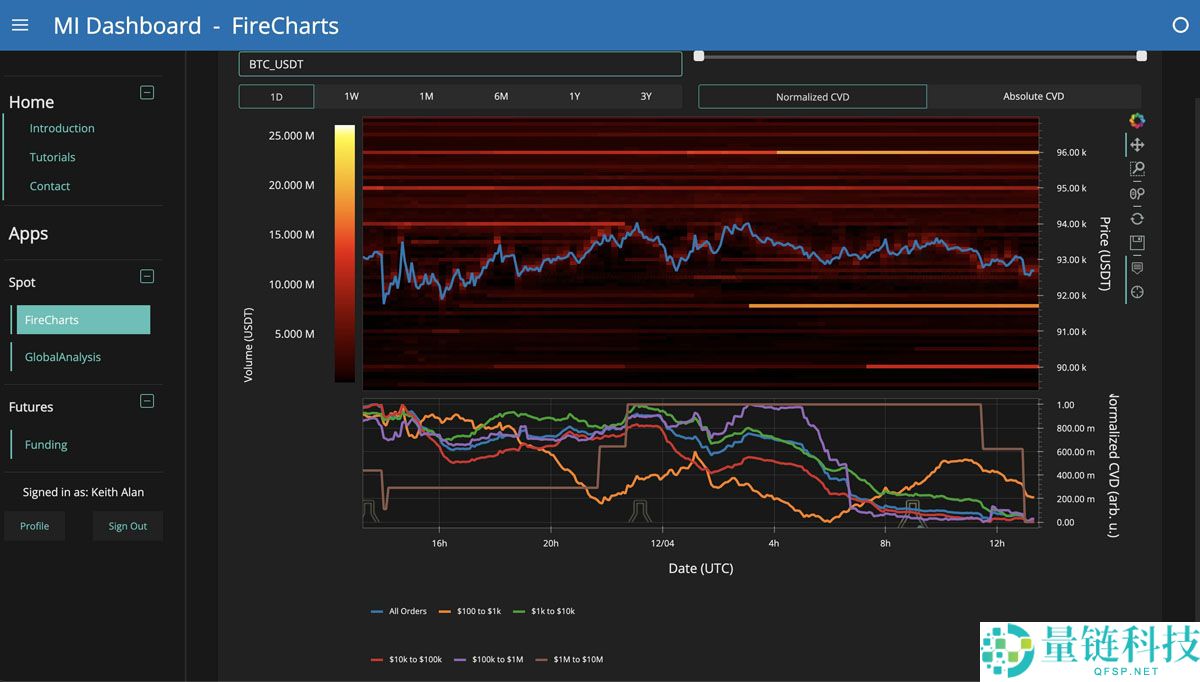This screenshot has height=682, width=1200.
Task: Click the Plotly logo above the modebar
Action: coord(1136,120)
